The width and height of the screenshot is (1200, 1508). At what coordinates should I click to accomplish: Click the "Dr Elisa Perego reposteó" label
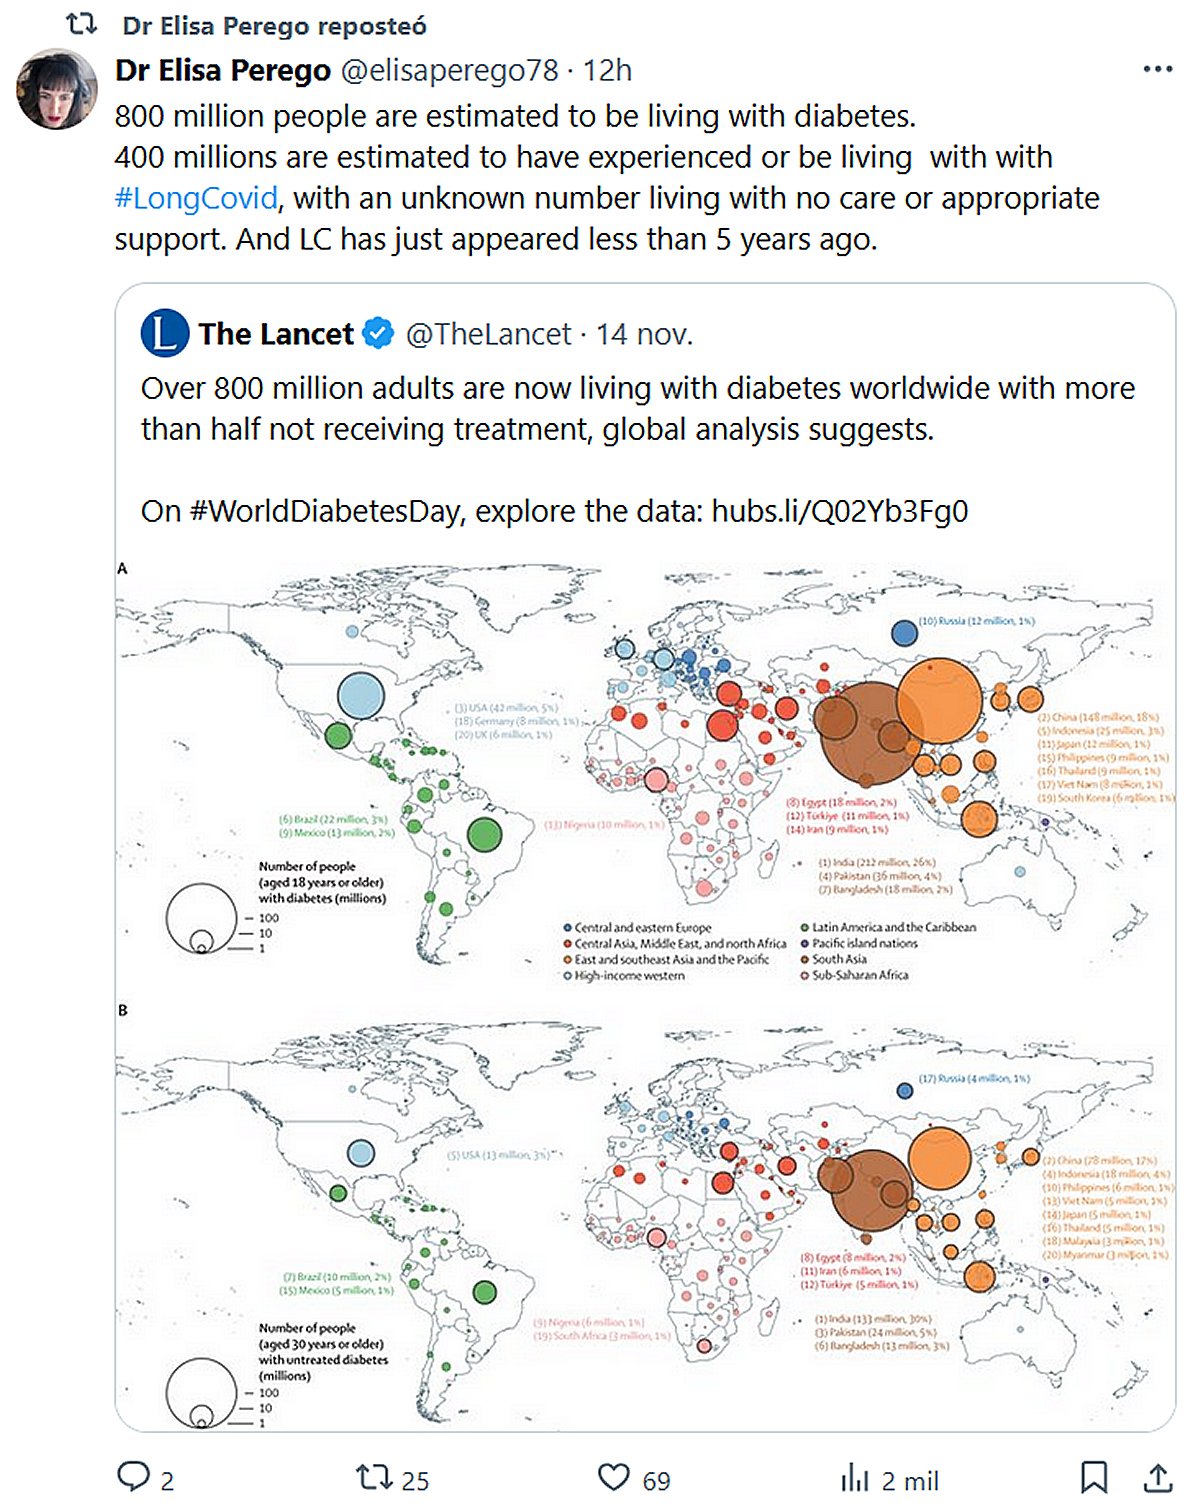tap(274, 26)
